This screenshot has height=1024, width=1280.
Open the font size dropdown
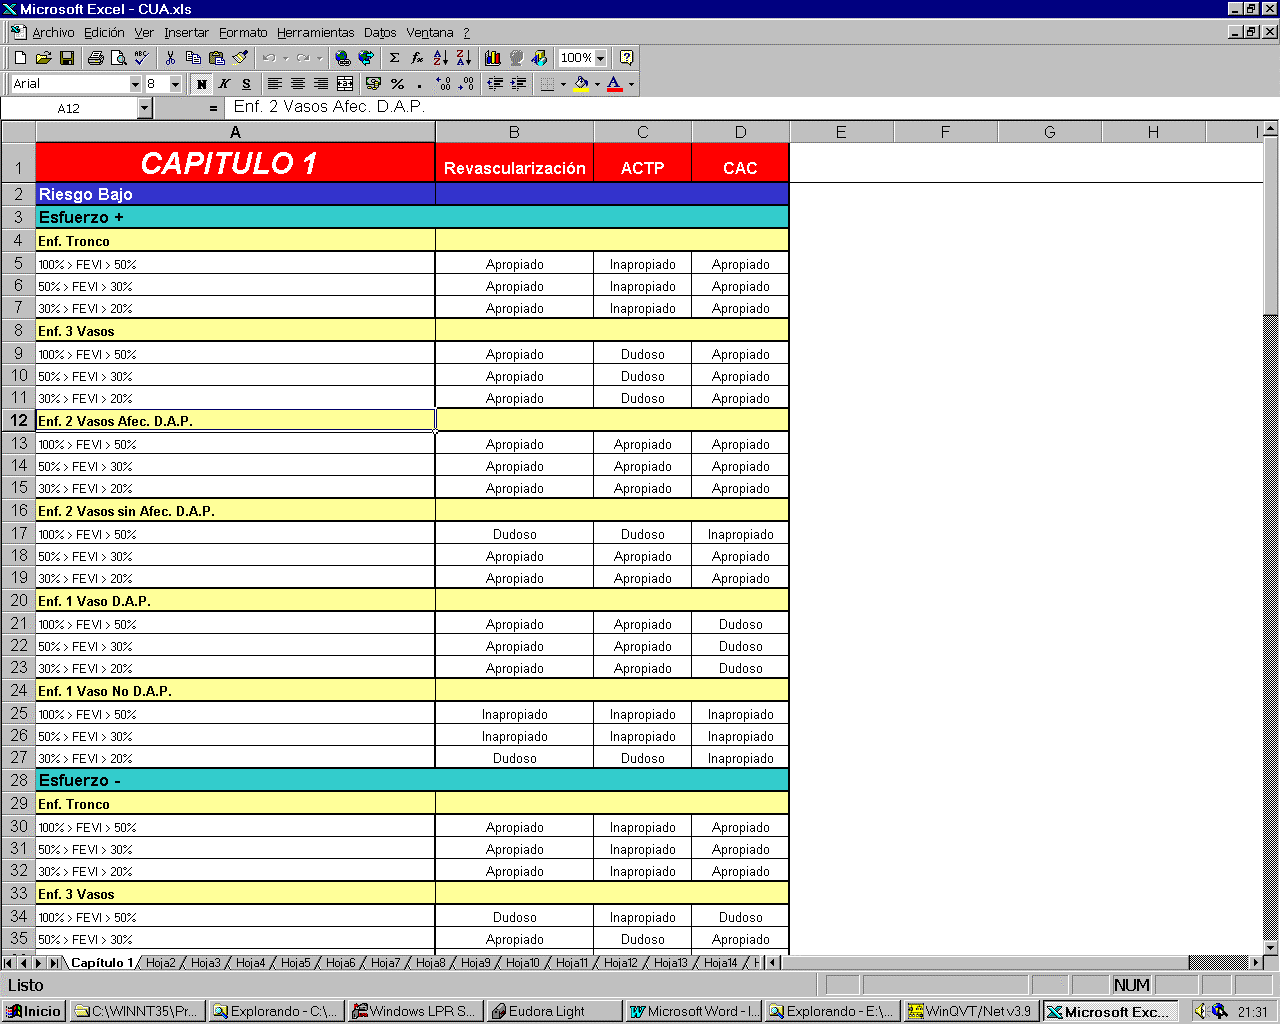tap(175, 84)
